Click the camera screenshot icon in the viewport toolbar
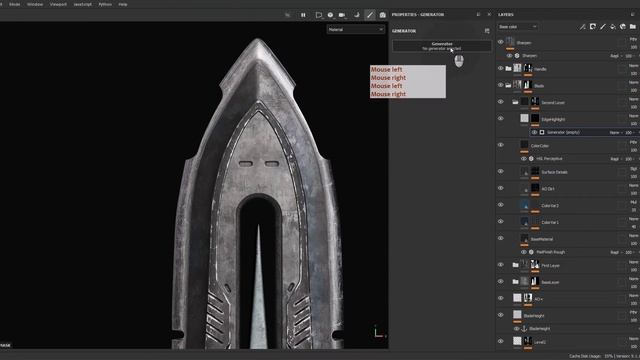Viewport: 640px width, 360px height. pyautogui.click(x=382, y=15)
